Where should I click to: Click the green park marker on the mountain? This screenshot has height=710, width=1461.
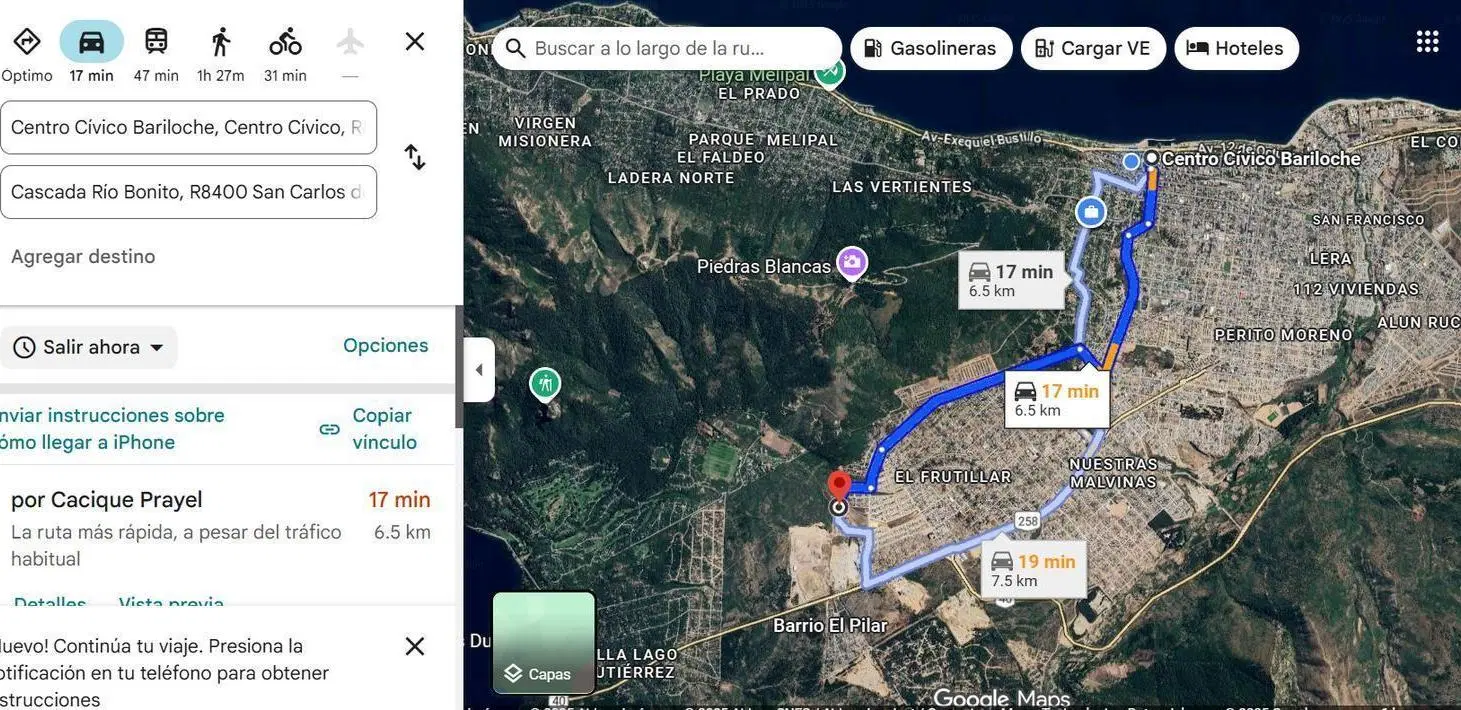pos(545,384)
